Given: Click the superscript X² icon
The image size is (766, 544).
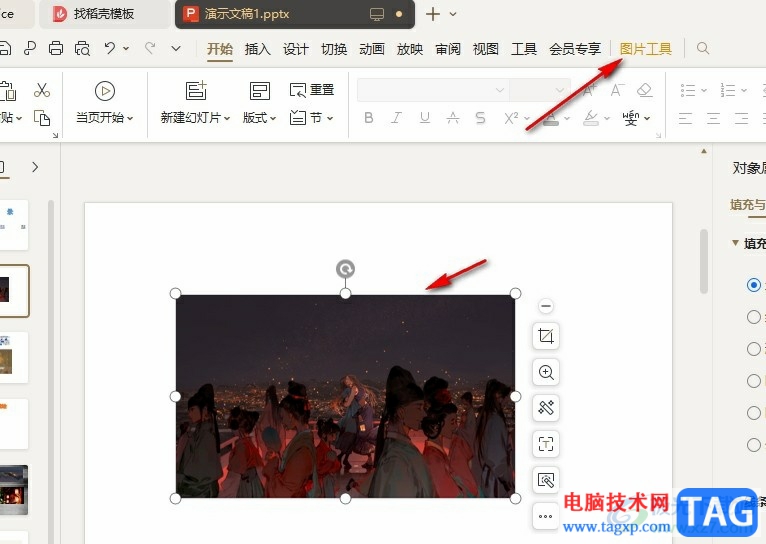Looking at the screenshot, I should 511,118.
